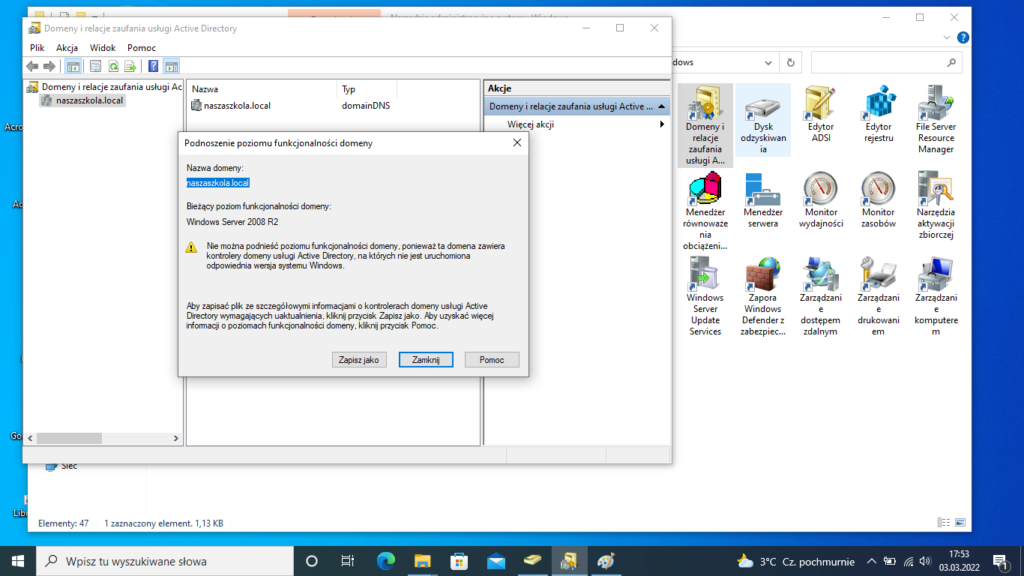Toggle the console tree show/hide toolbar button
Viewport: 1024px width, 576px height.
[x=73, y=66]
